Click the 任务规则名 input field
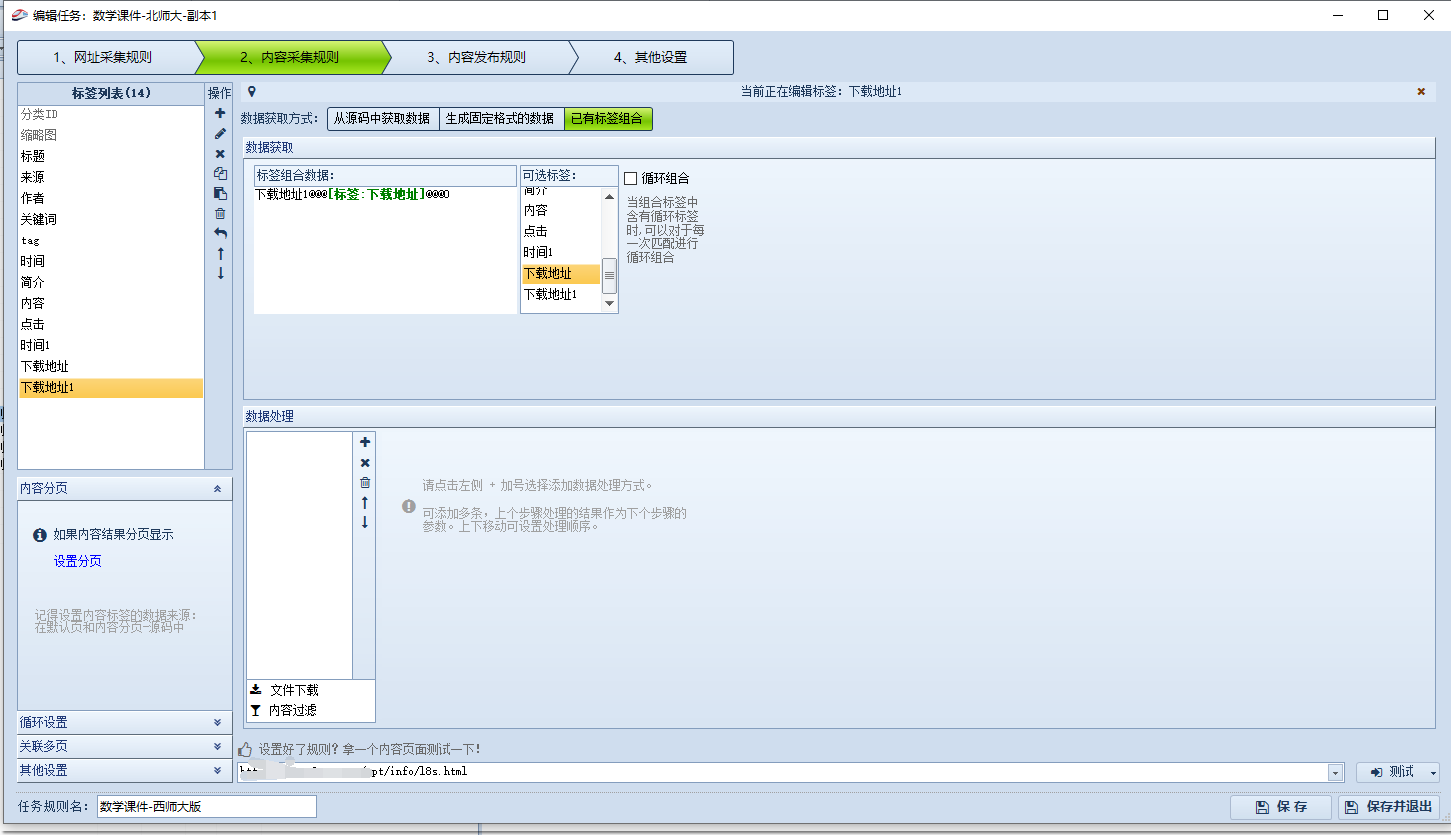Image resolution: width=1451 pixels, height=835 pixels. tap(206, 807)
